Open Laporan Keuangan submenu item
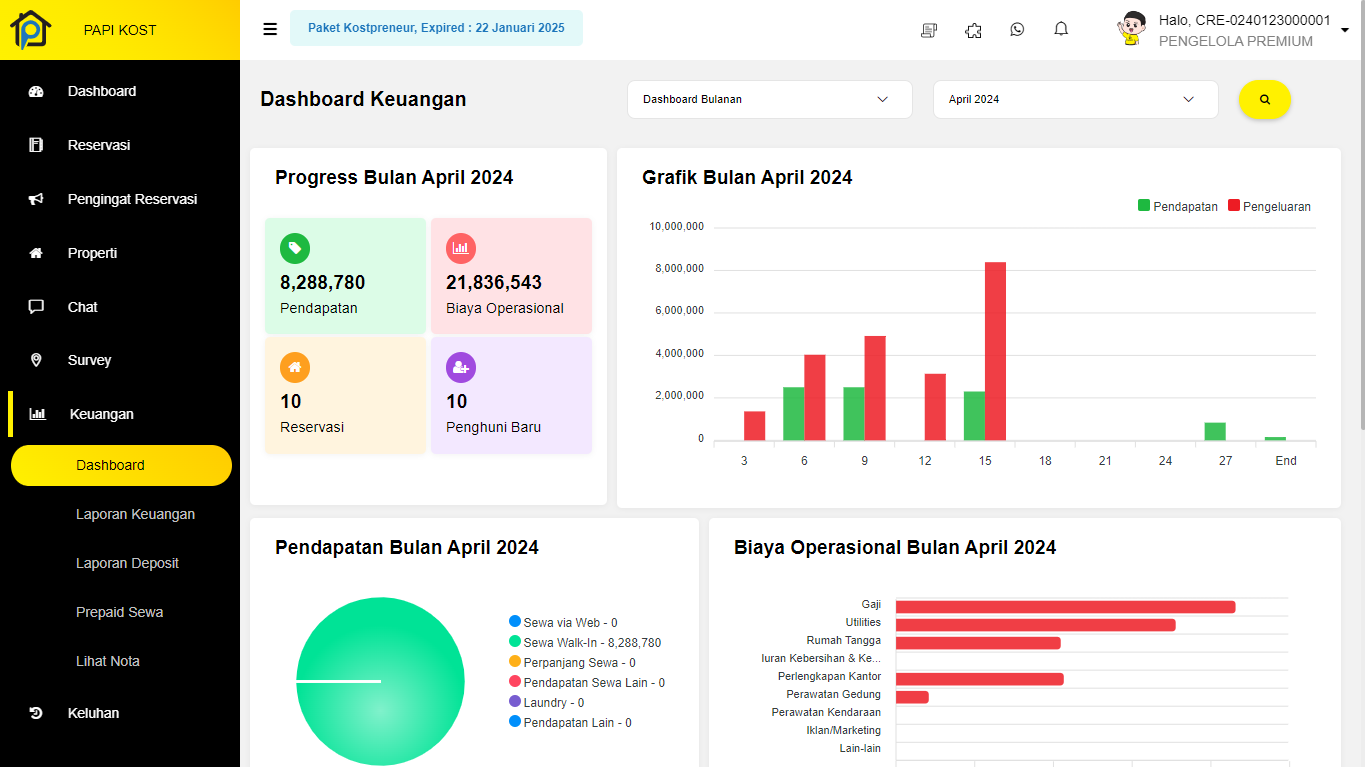Screen dimensions: 1365x767 pos(135,514)
